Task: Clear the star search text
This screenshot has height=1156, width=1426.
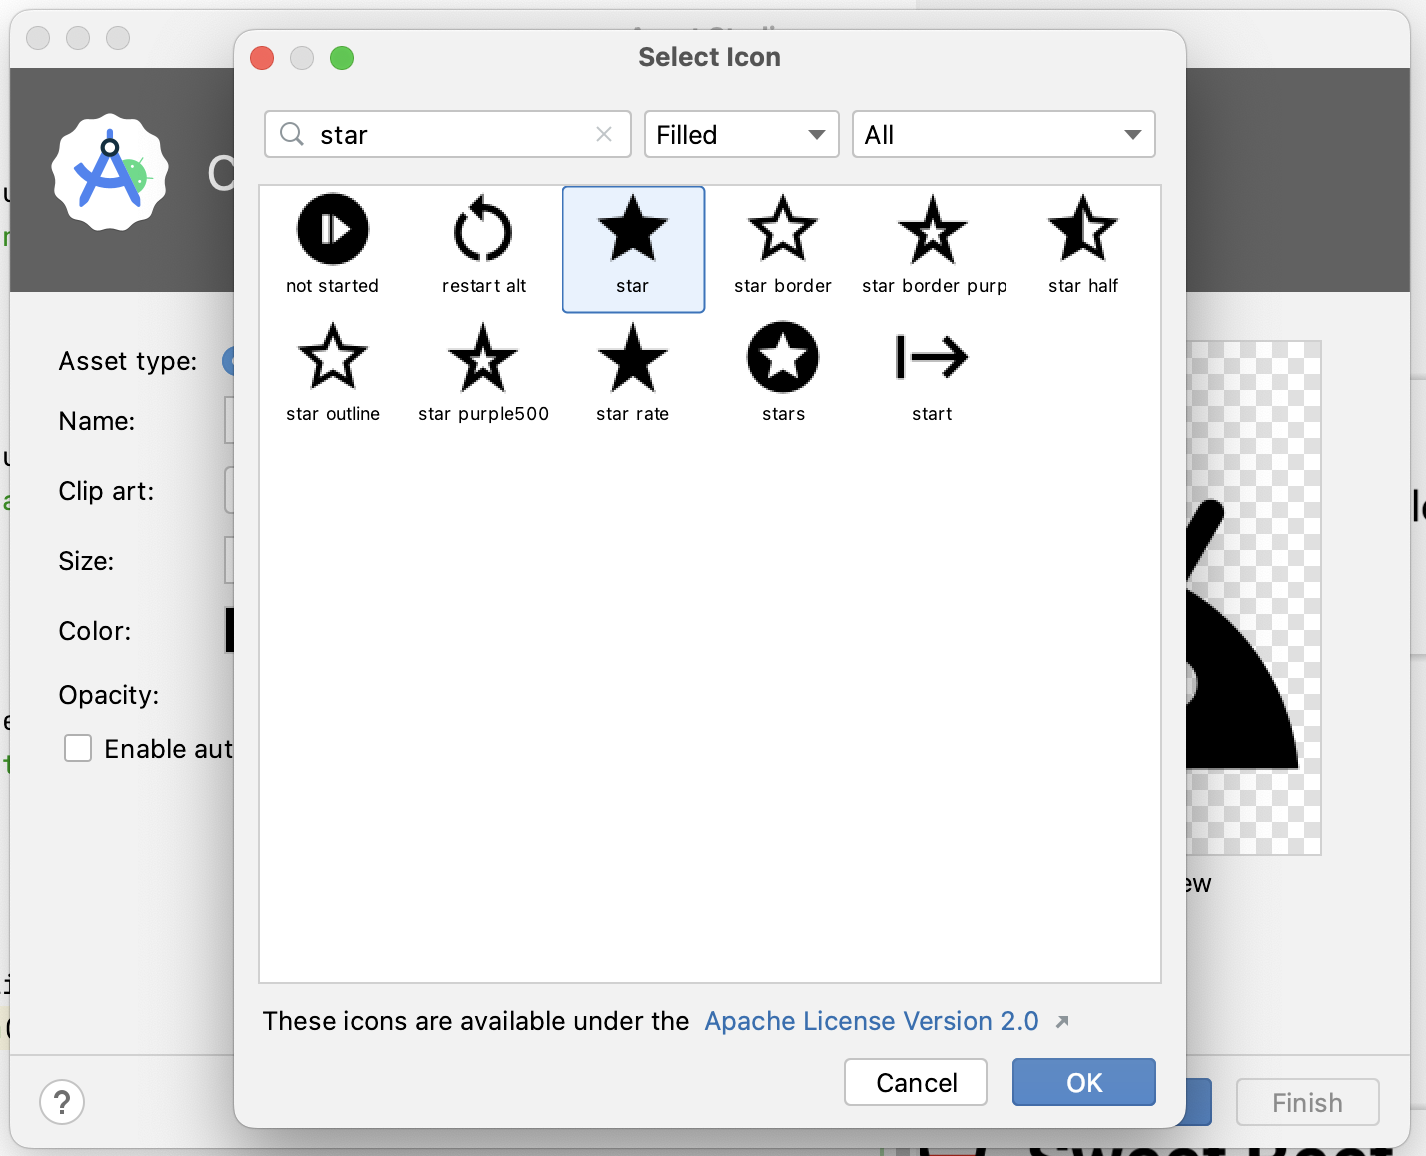Action: coord(604,134)
